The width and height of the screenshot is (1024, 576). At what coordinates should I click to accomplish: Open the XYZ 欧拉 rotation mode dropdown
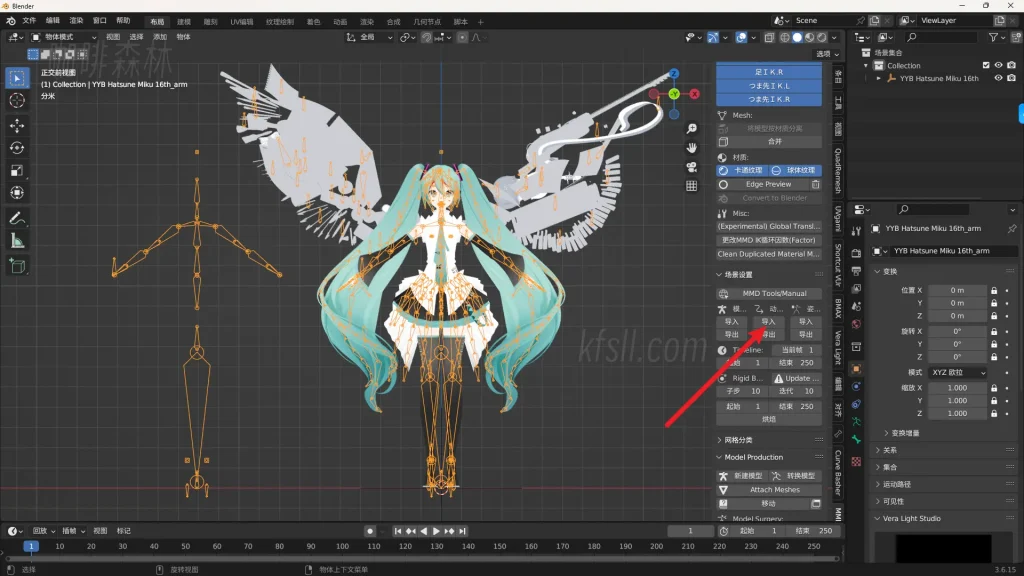tap(958, 372)
